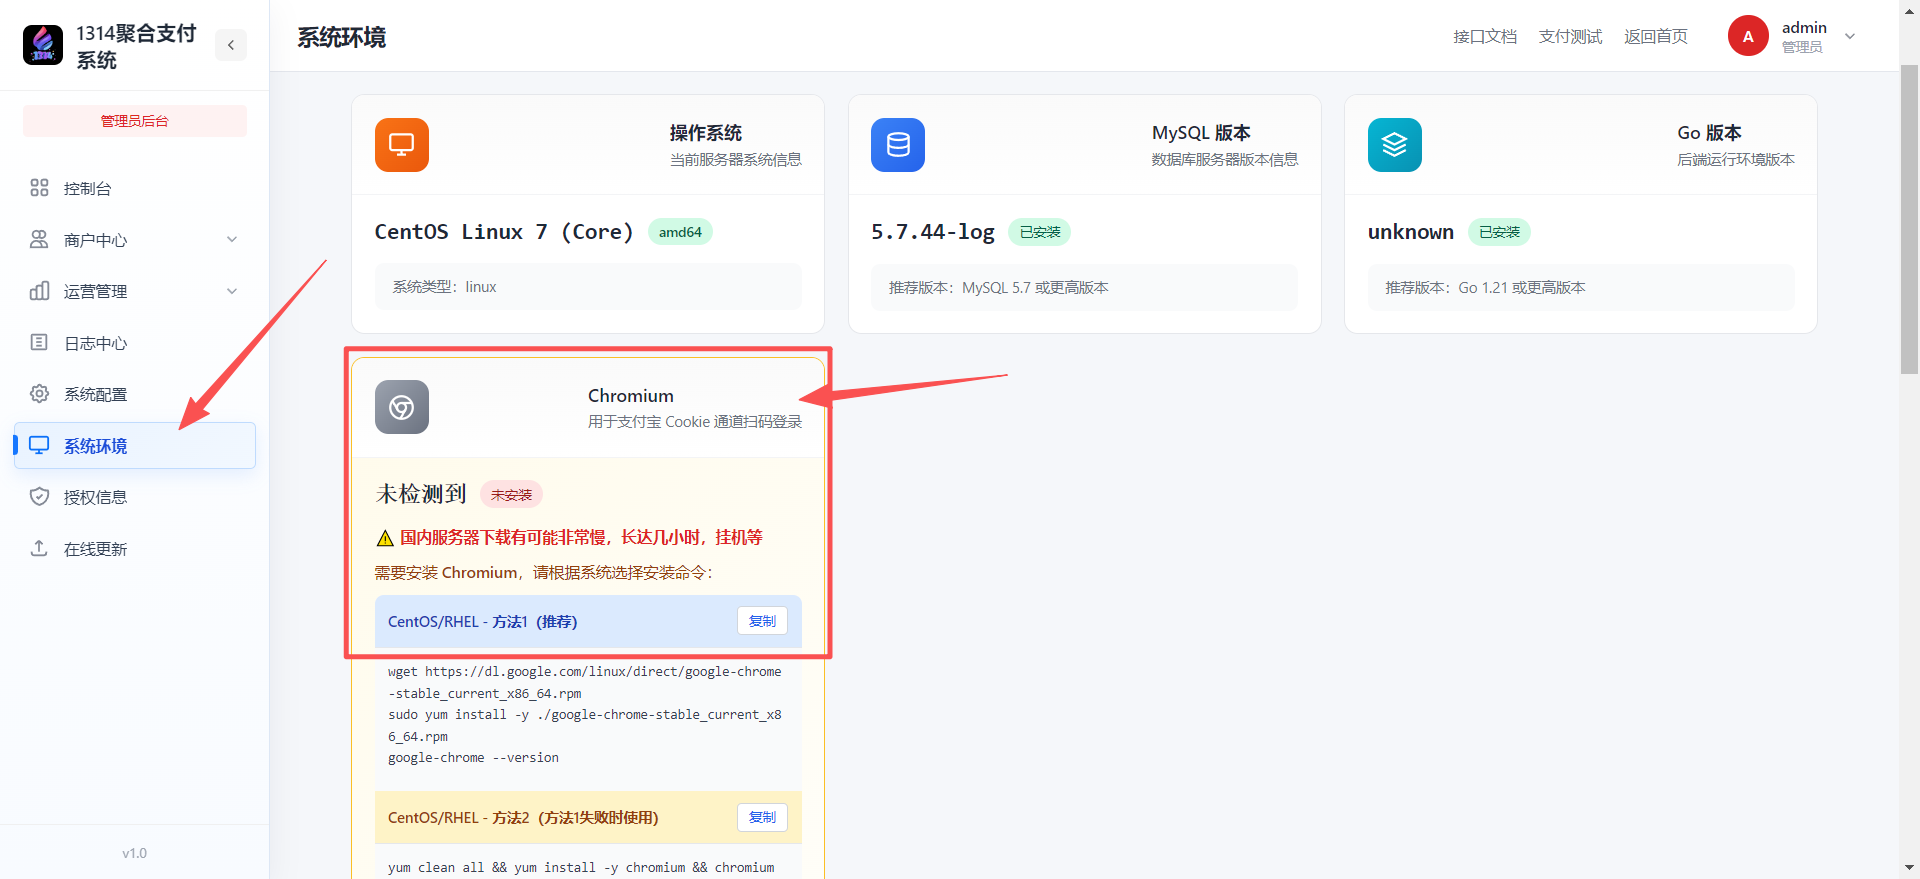Click the CentOS/RHEL - 方法2 header text
This screenshot has height=879, width=1920.
coord(523,818)
